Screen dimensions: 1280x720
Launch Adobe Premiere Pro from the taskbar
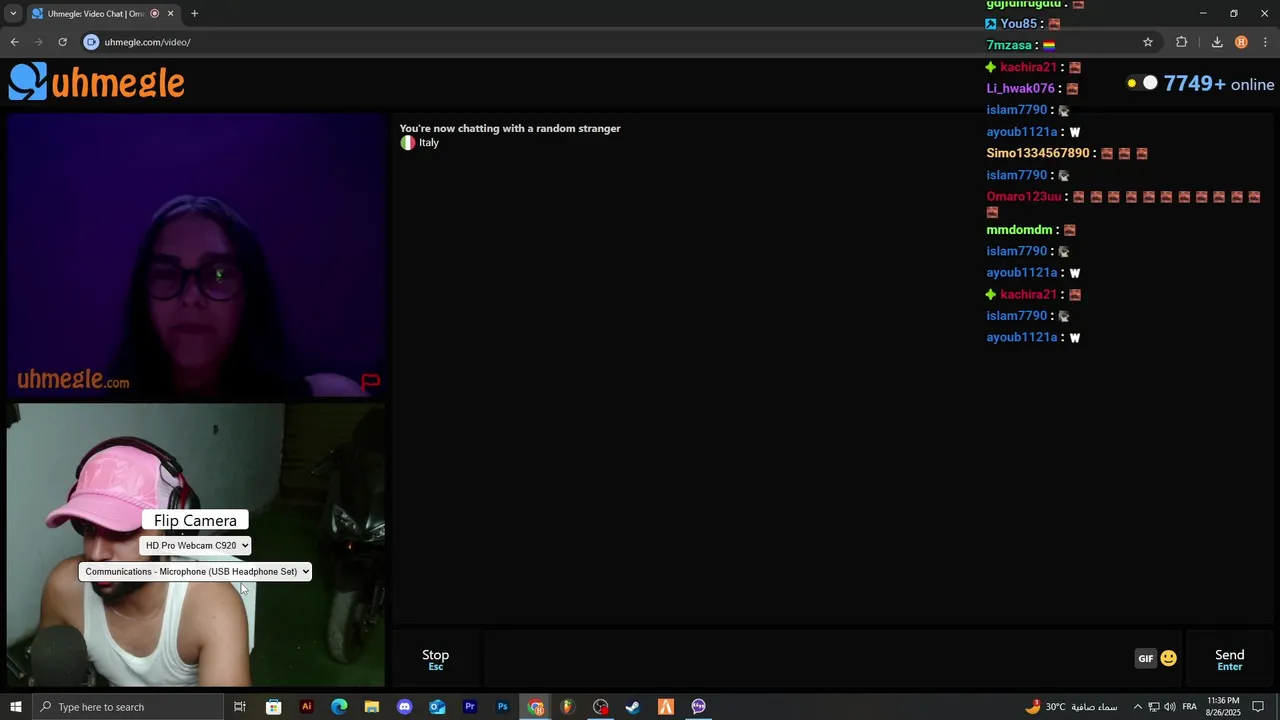tap(470, 707)
